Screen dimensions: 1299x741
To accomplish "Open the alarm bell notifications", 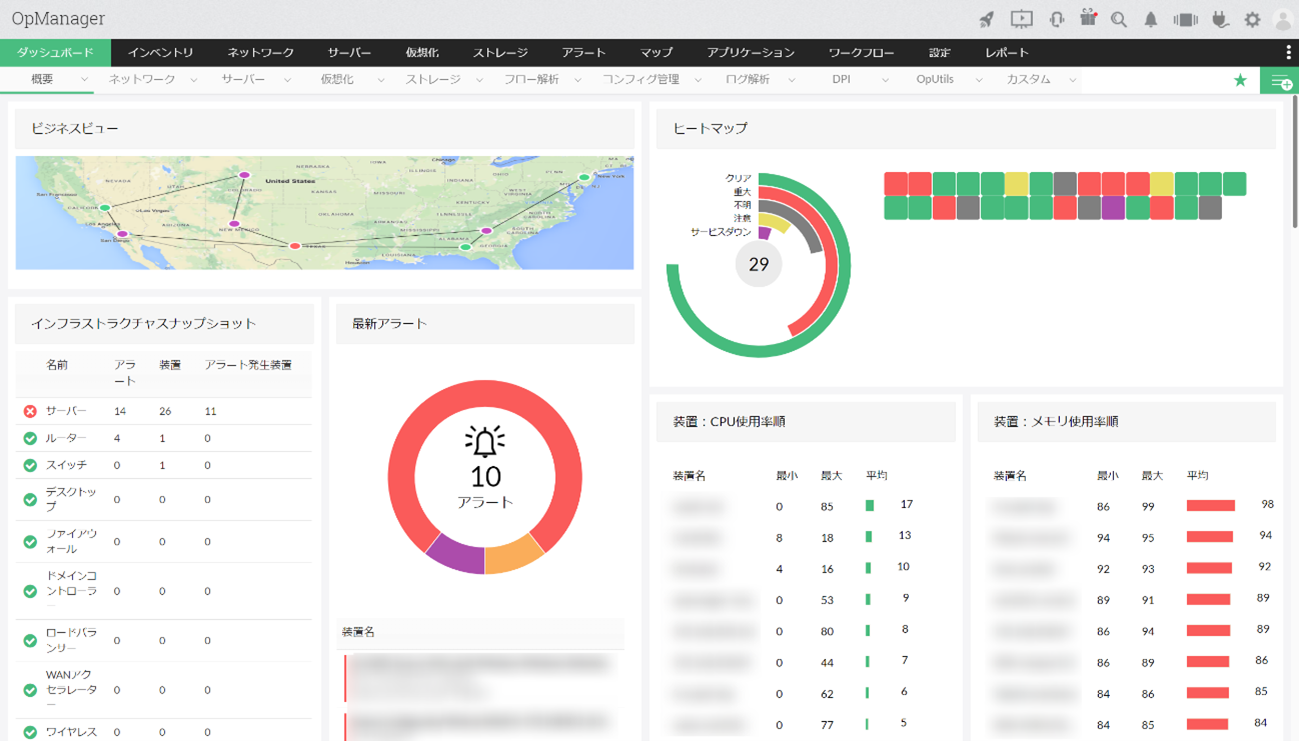I will pos(1151,19).
